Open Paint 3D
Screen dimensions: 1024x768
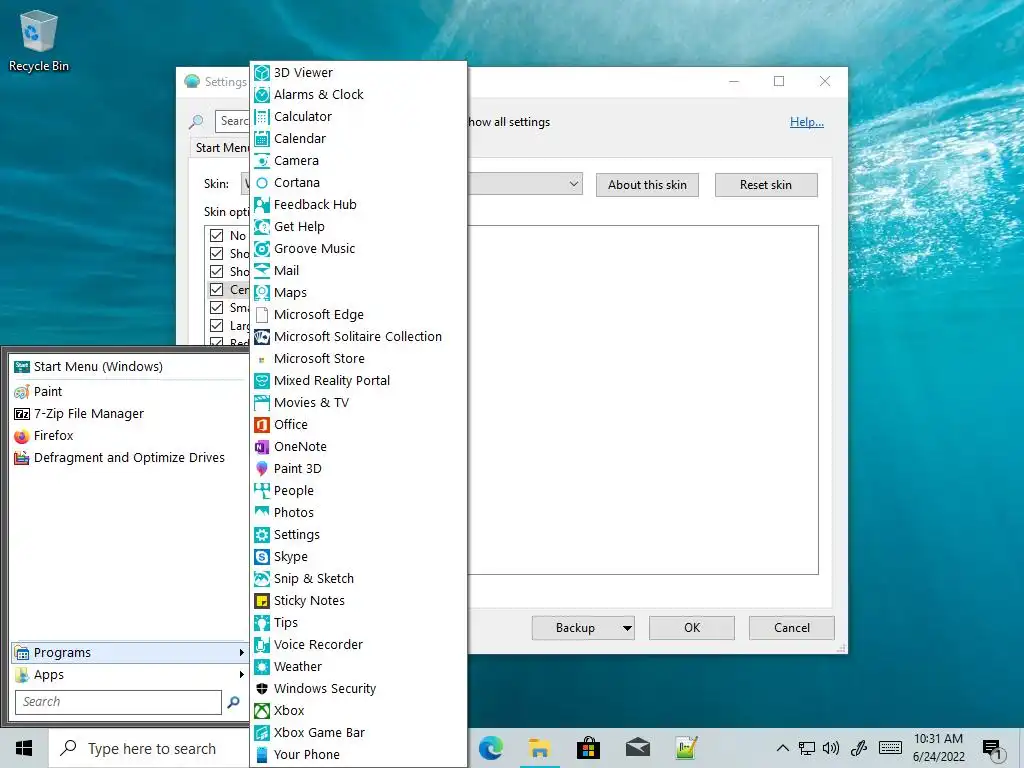click(359, 468)
